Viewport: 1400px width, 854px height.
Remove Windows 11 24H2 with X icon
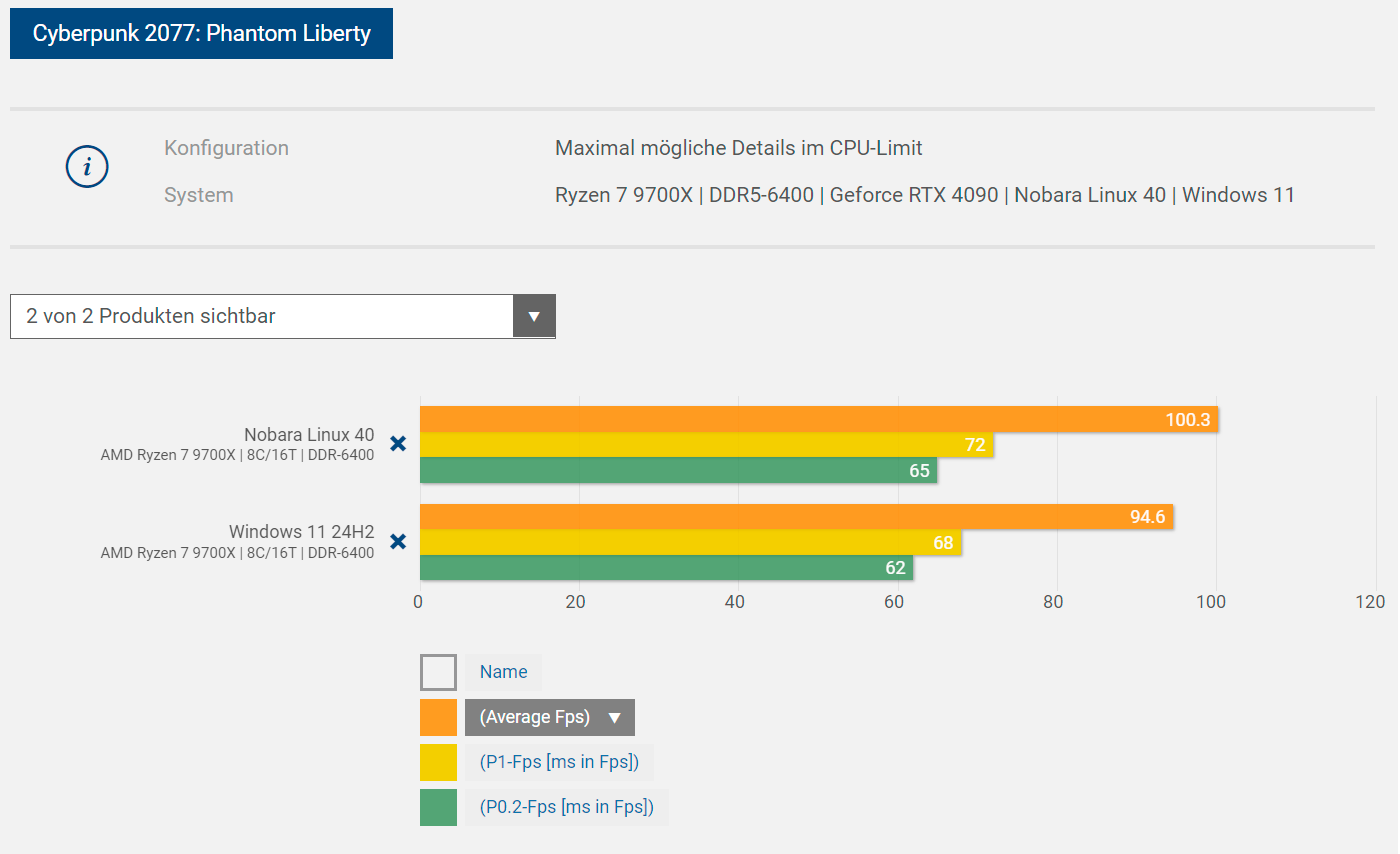click(398, 542)
